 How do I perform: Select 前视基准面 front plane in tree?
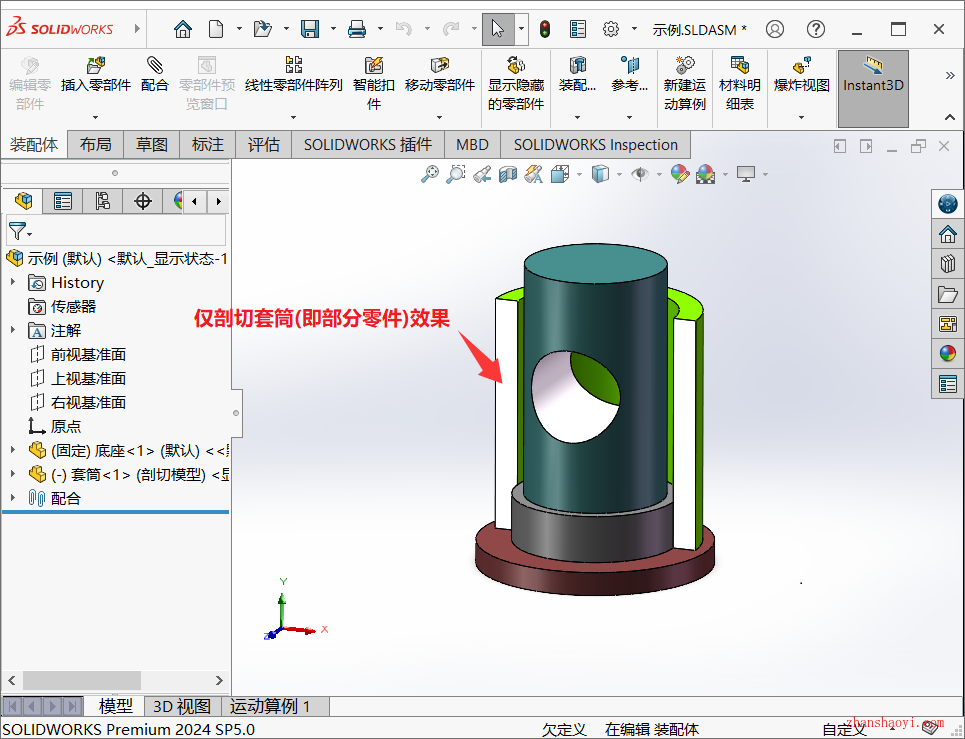coord(78,354)
